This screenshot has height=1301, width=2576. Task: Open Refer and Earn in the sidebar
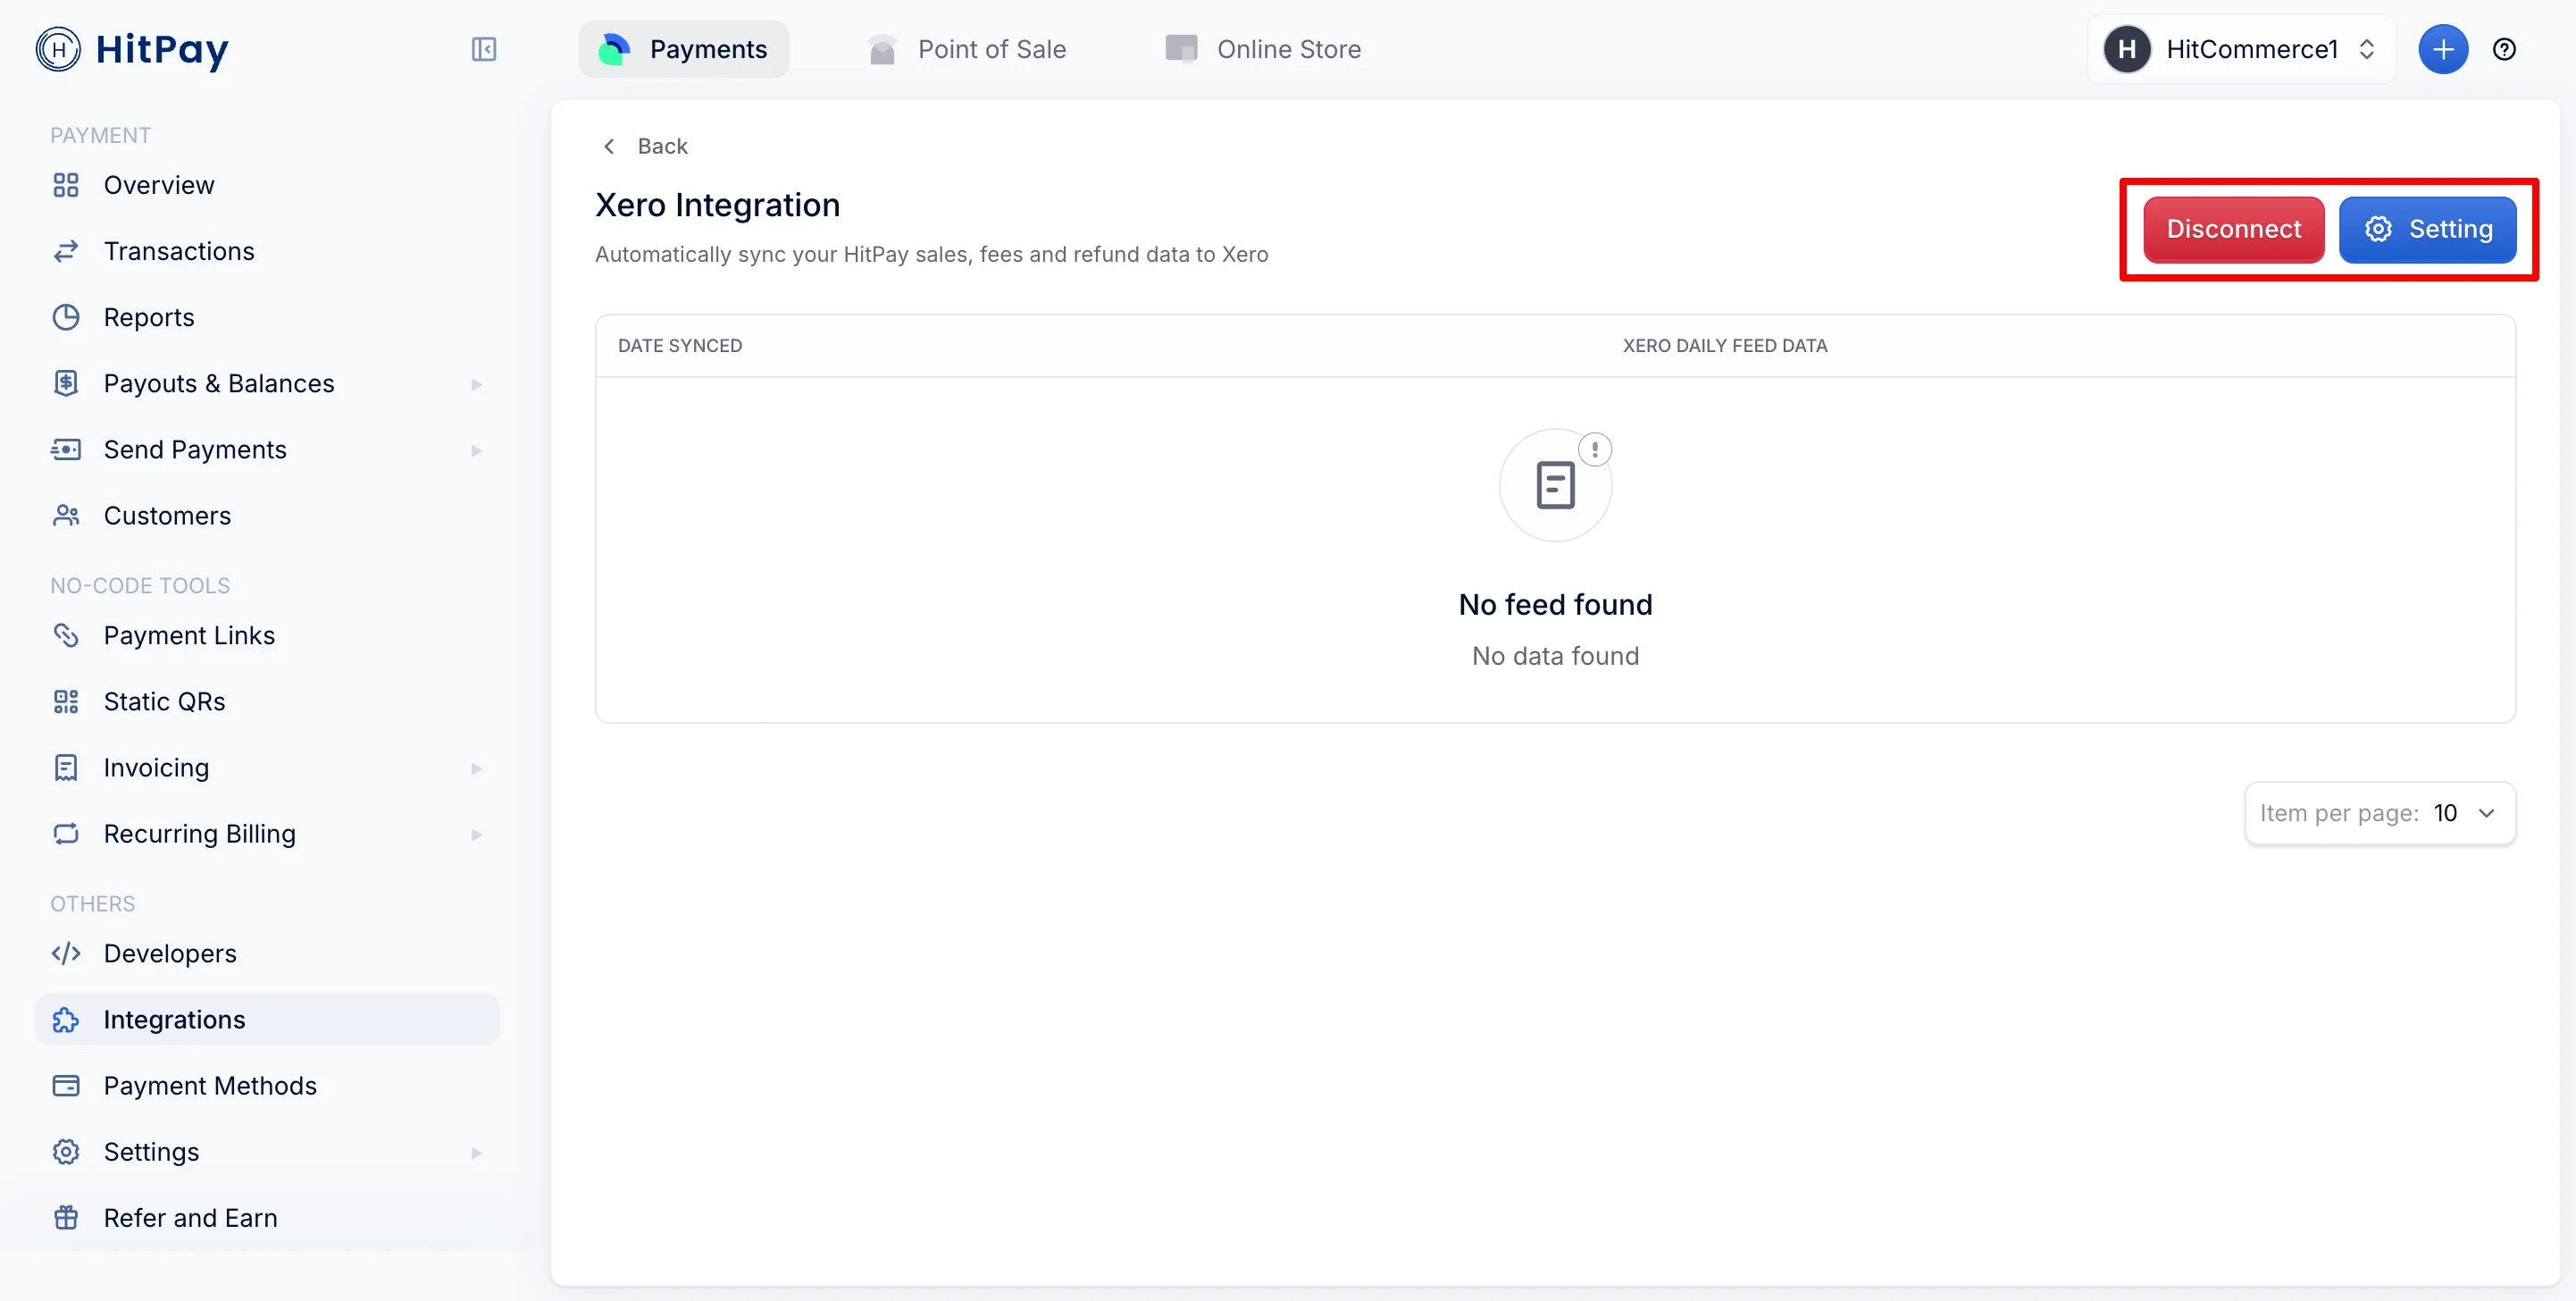point(267,1217)
